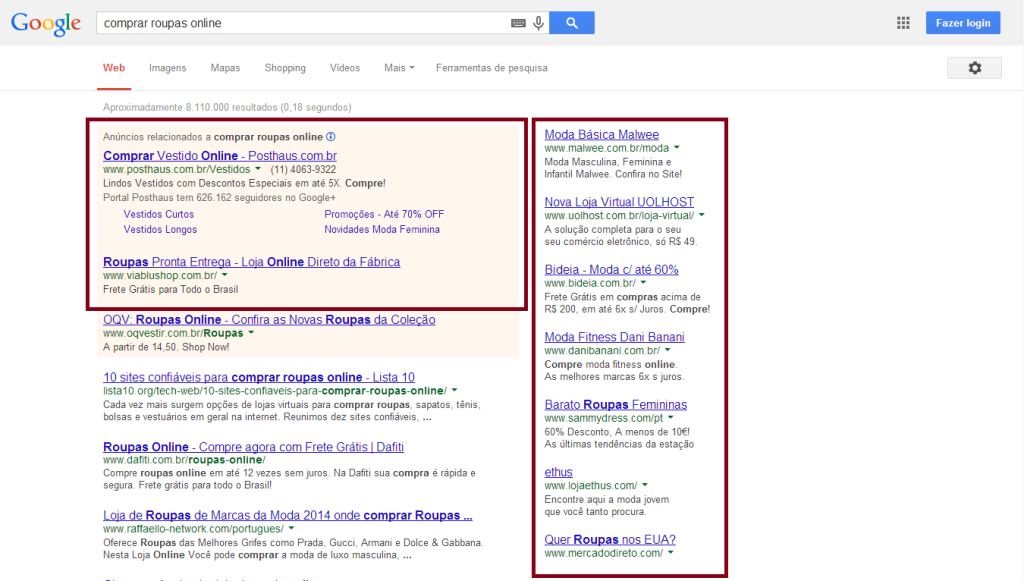Open Loja de Roupas de Marcas result
The image size is (1024, 581).
(287, 516)
